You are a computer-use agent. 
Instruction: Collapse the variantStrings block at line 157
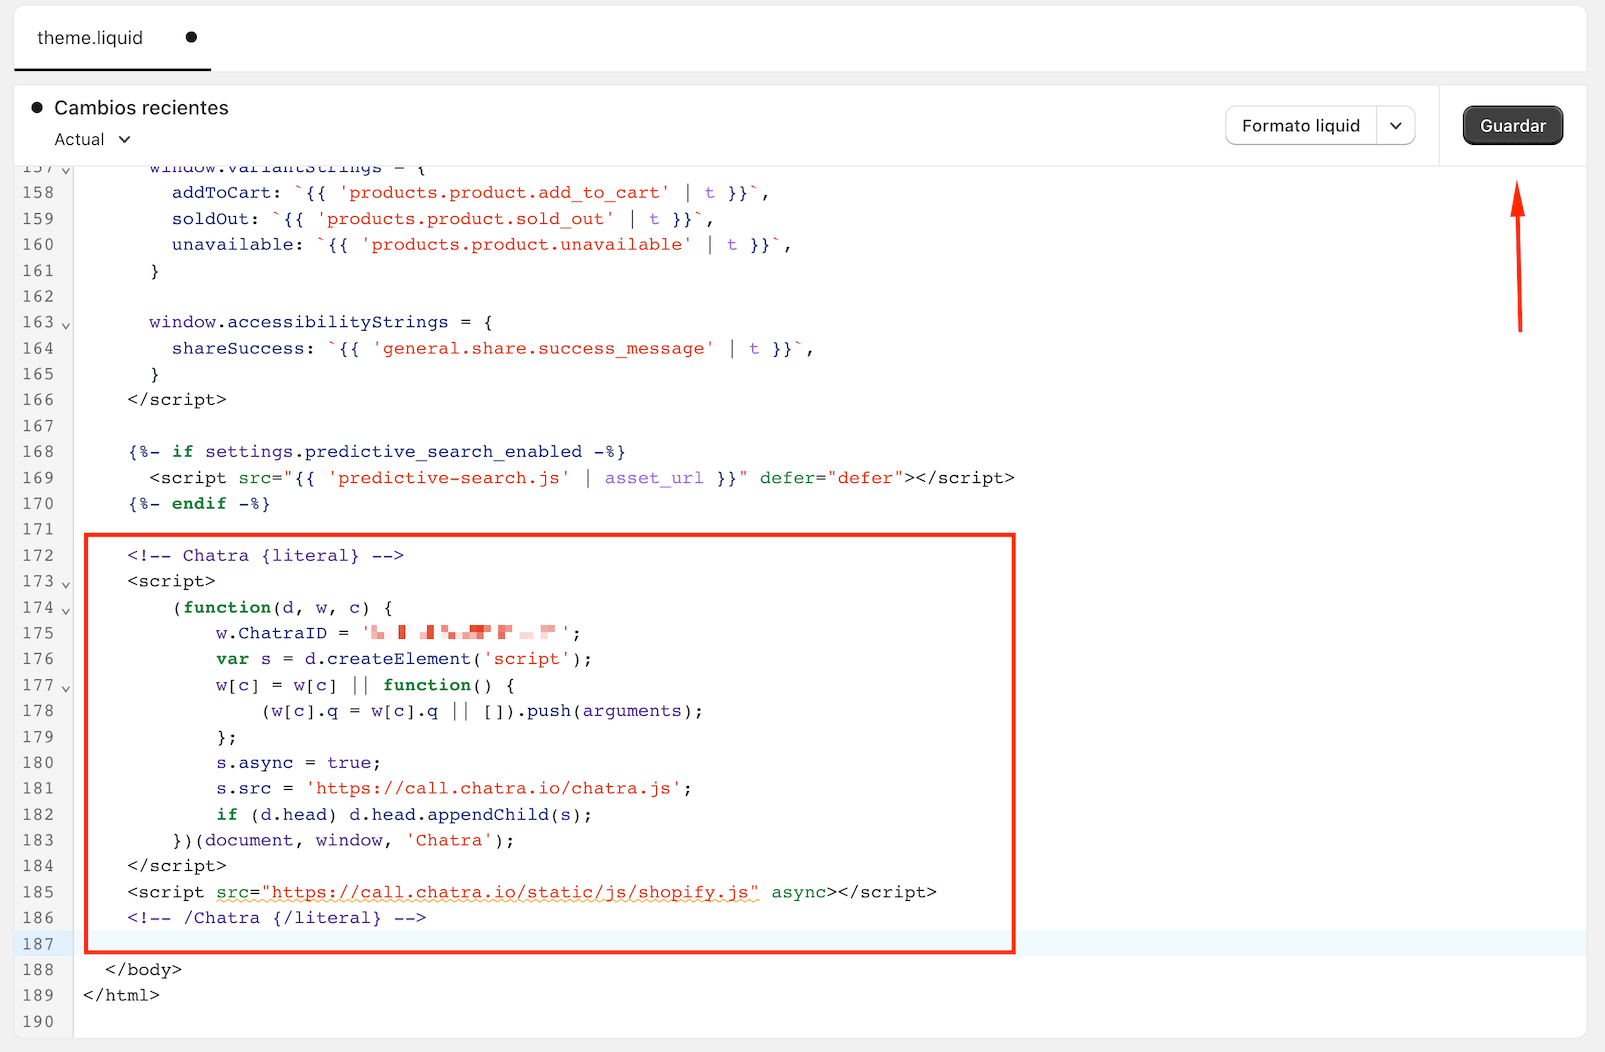point(65,170)
